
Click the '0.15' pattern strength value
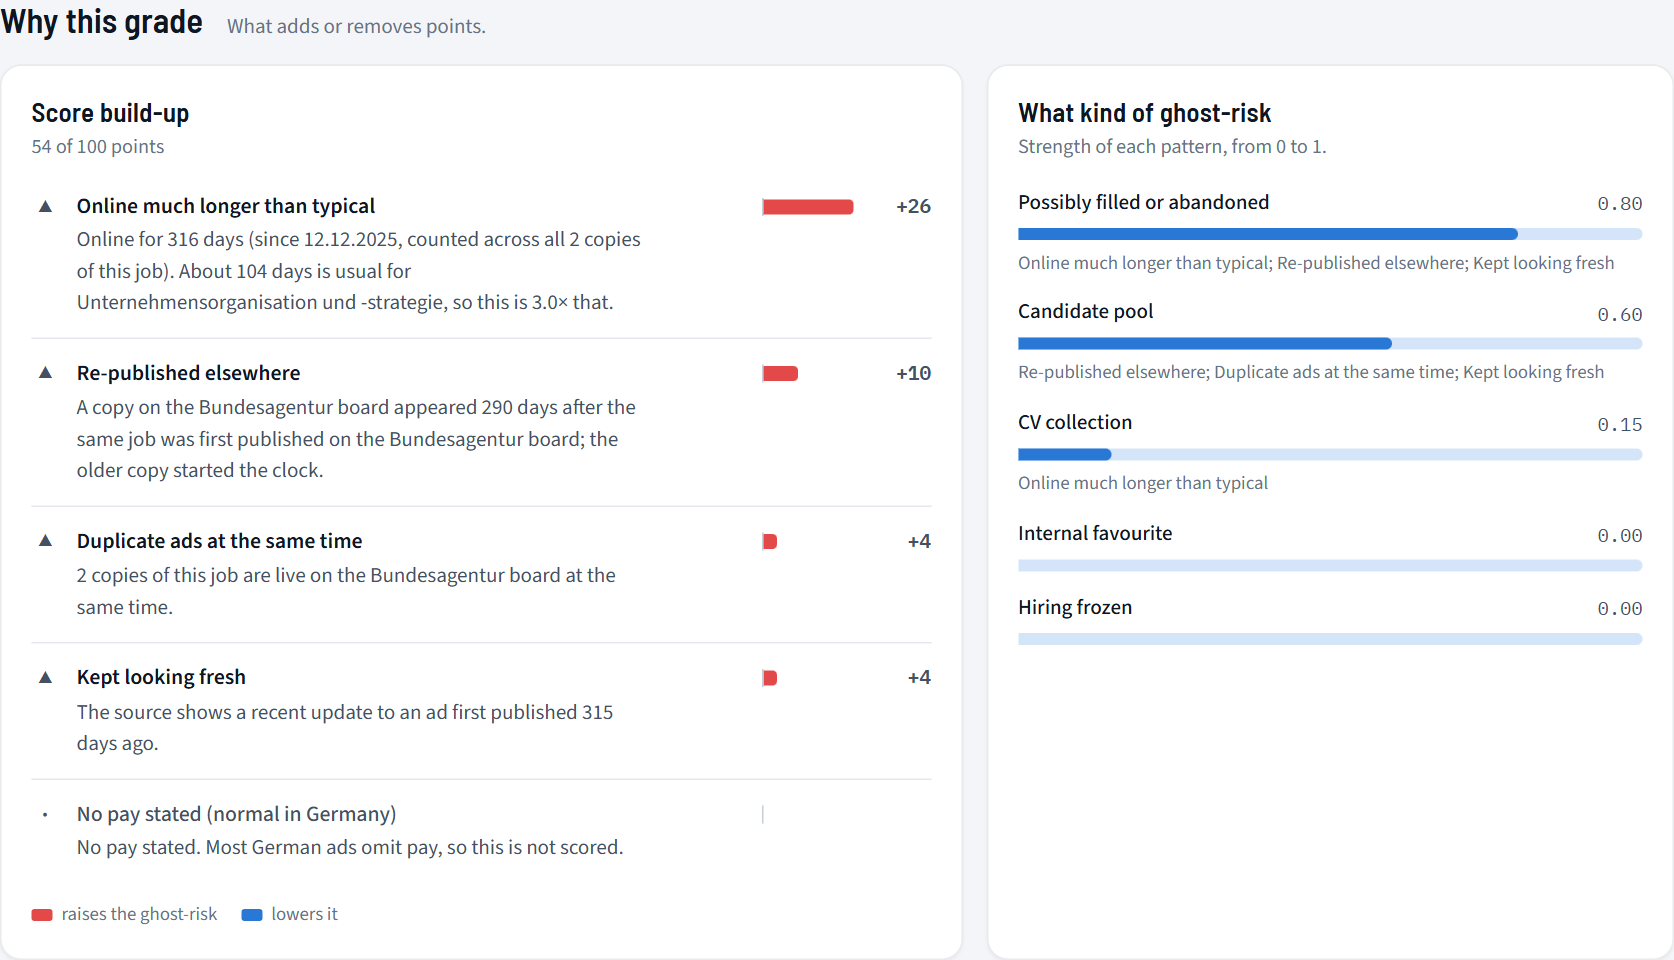click(1620, 425)
